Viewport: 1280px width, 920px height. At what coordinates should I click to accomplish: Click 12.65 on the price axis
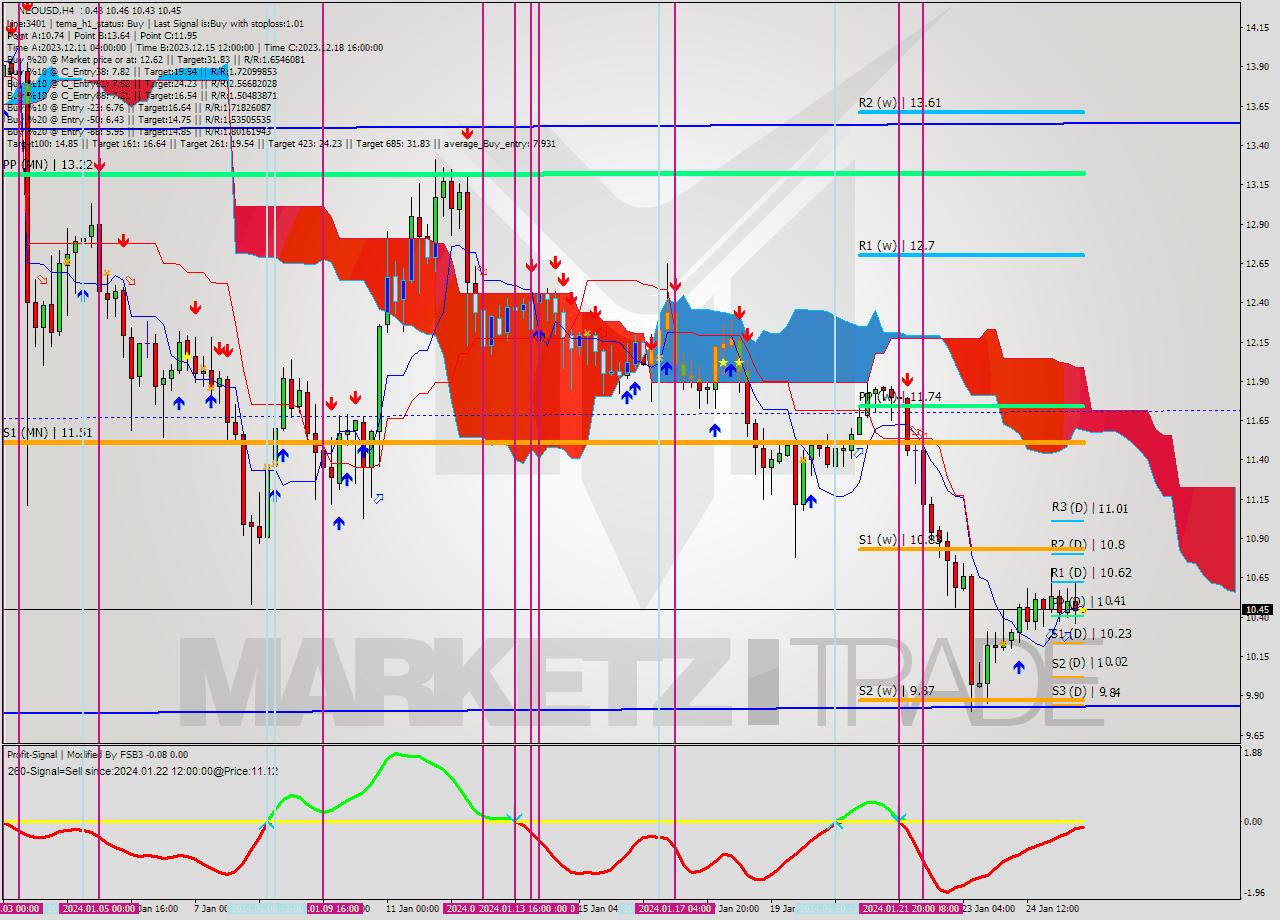pyautogui.click(x=1257, y=263)
